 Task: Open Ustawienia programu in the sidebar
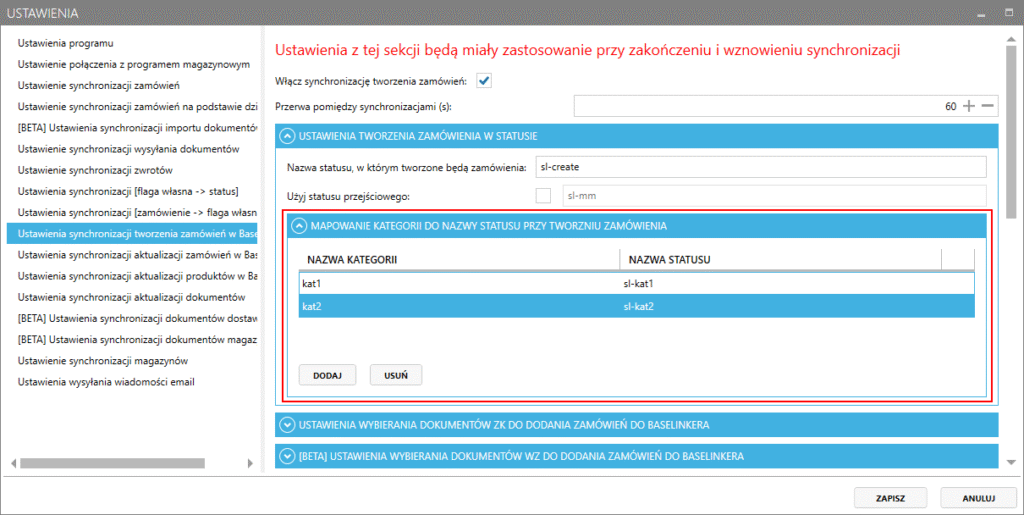tap(66, 43)
